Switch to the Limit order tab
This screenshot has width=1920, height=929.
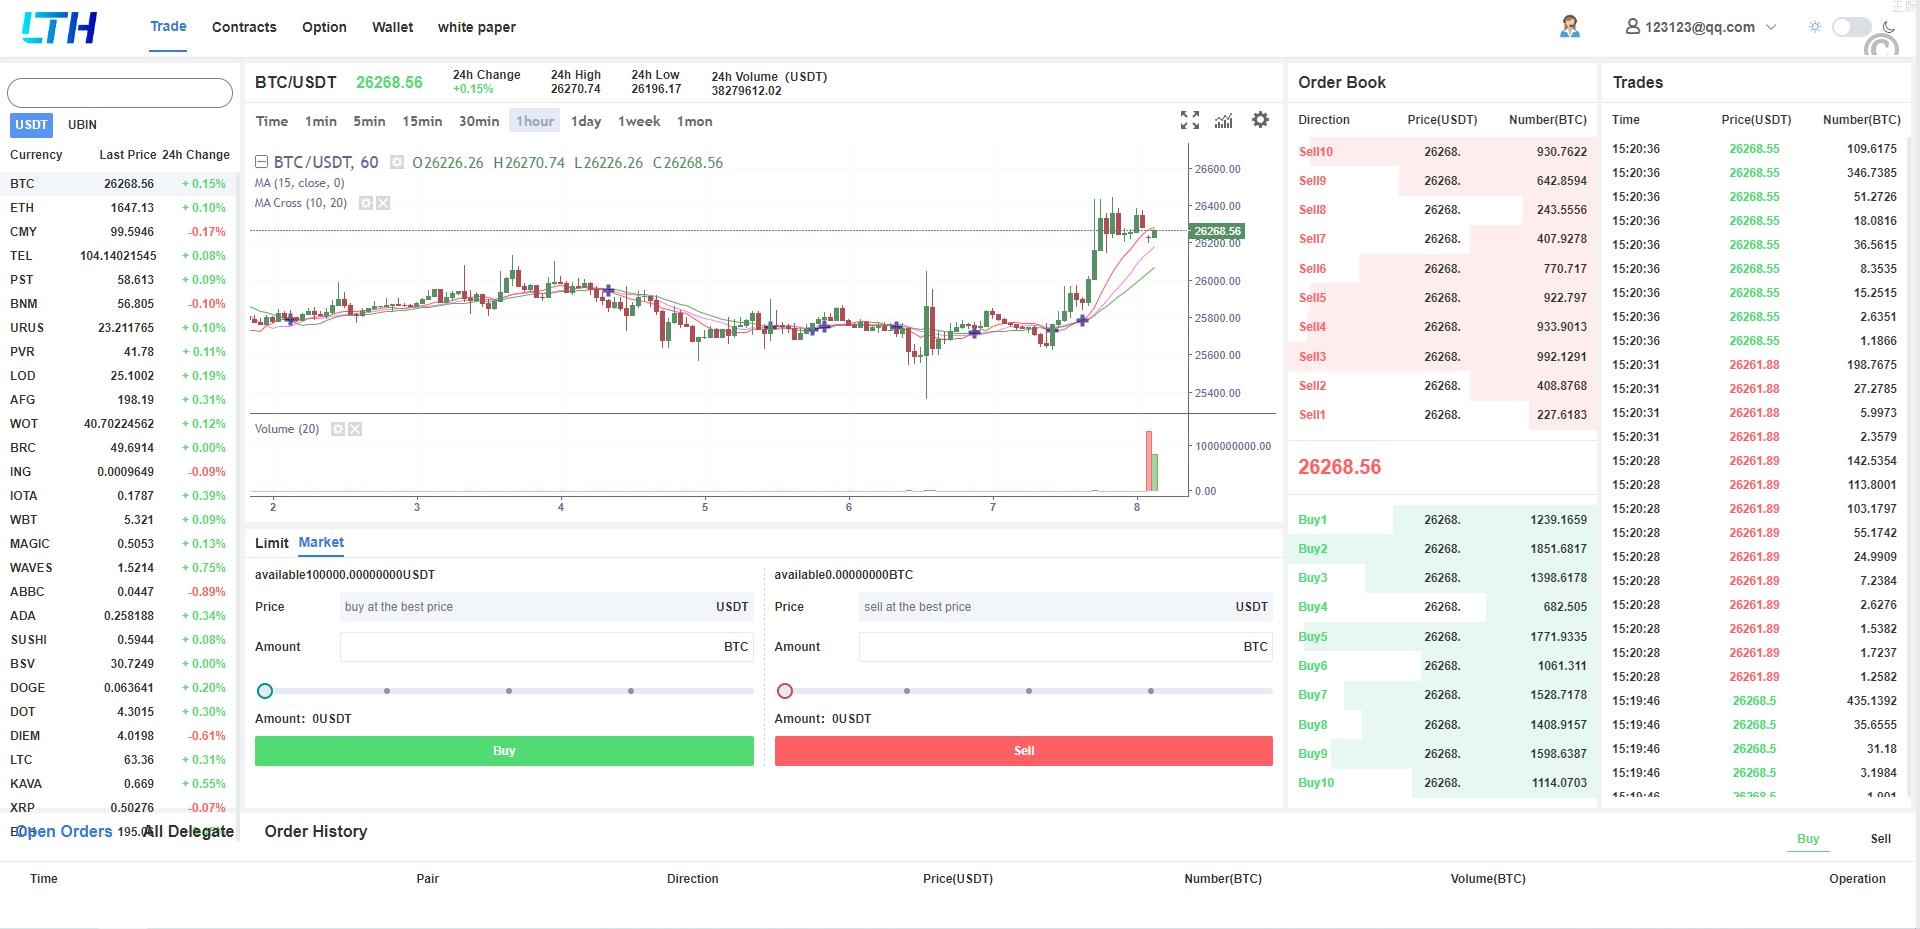(271, 543)
